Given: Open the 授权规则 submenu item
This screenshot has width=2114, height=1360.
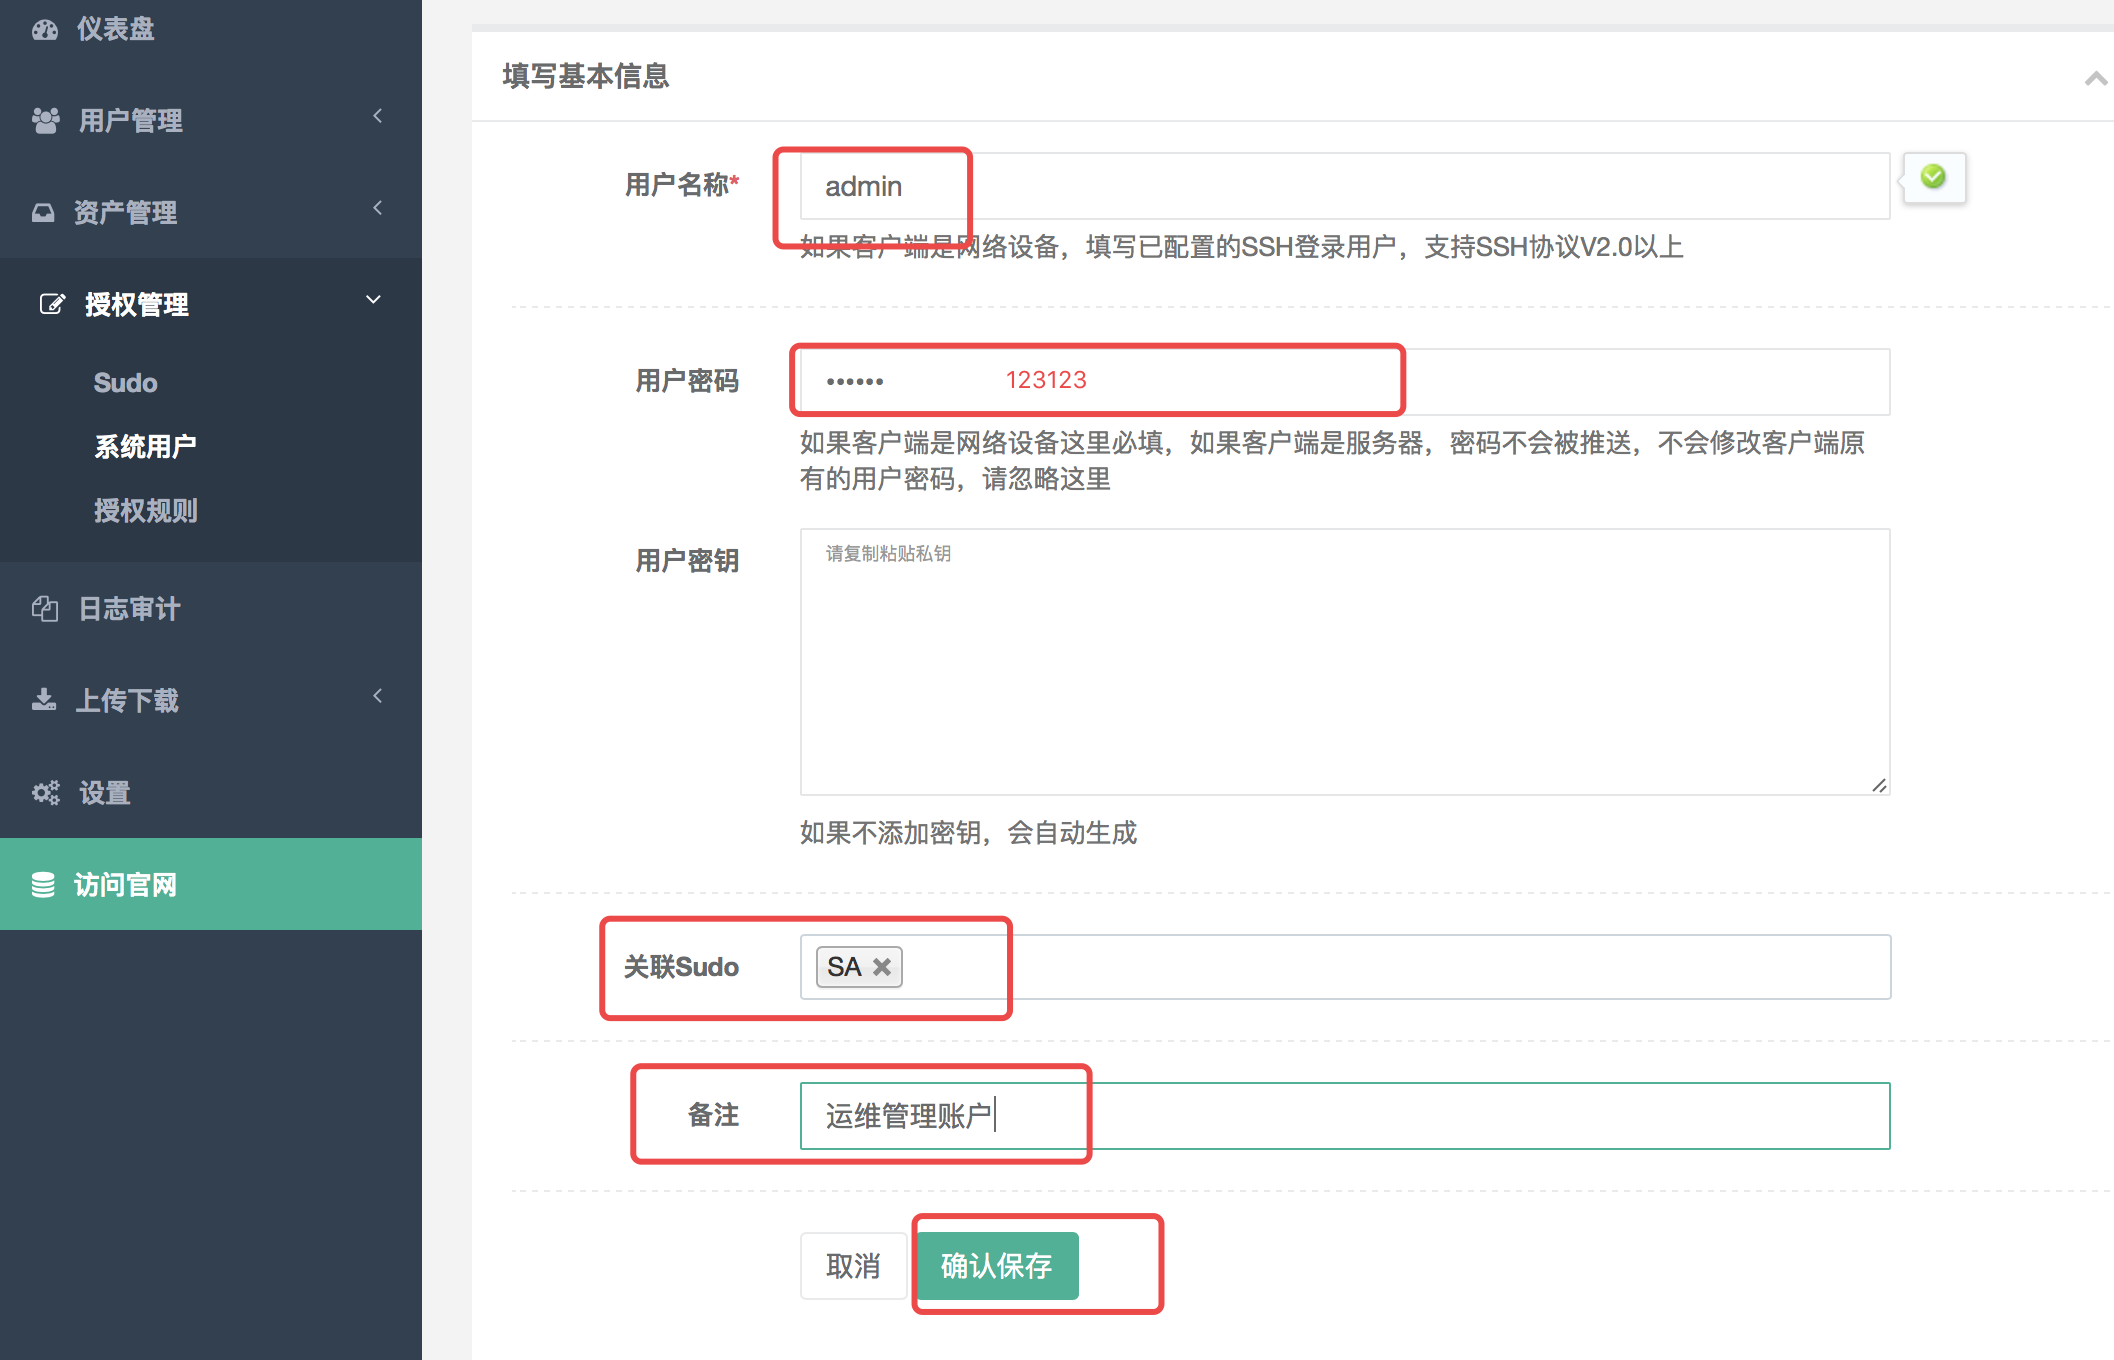Looking at the screenshot, I should point(146,511).
